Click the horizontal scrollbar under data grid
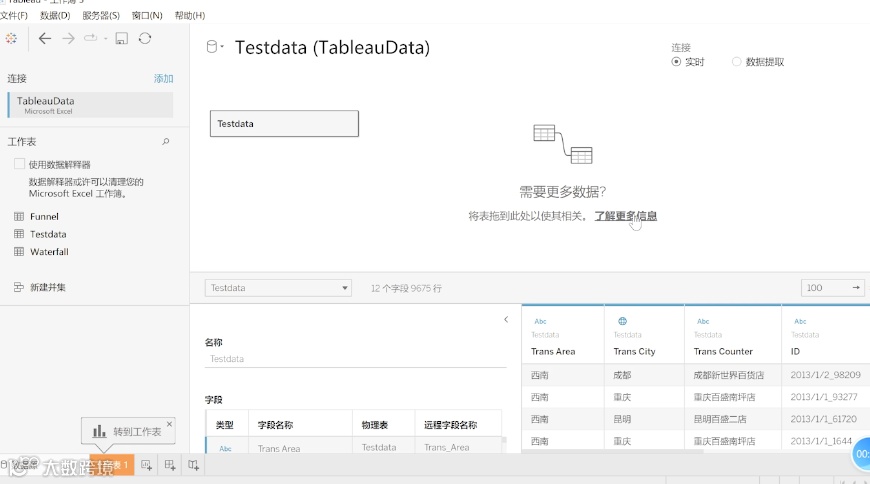 613,451
